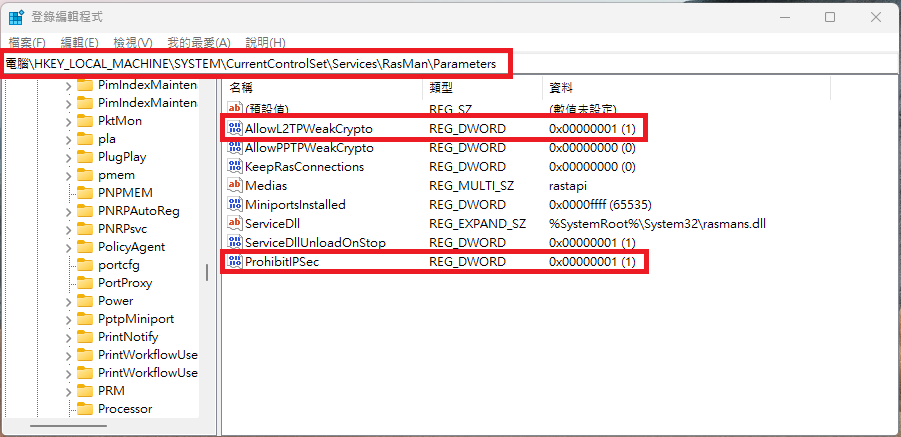Screen dimensions: 901x437
Task: Expand the pla key
Action: [x=68, y=140]
